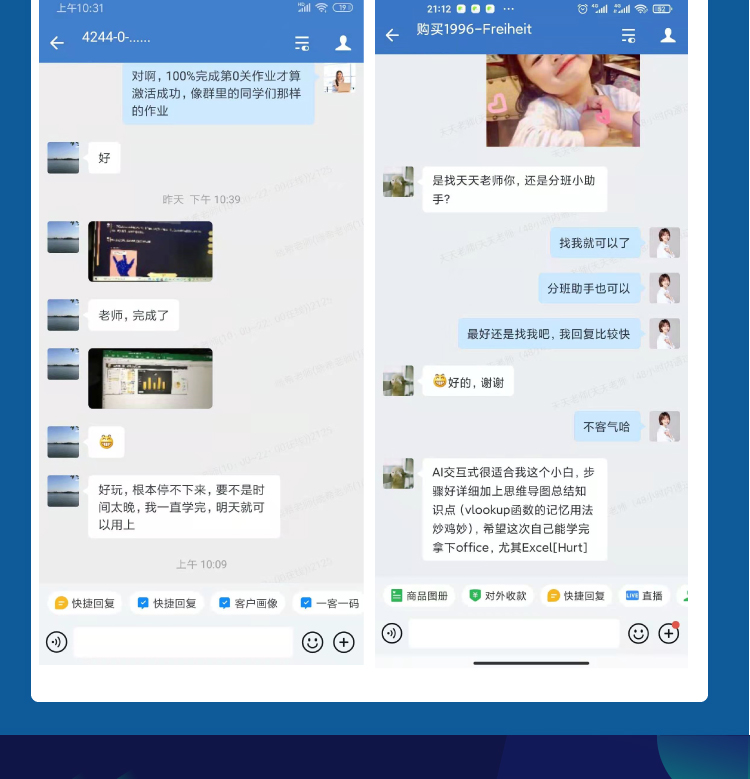750x779 pixels.
Task: Open emoji picker in right chat
Action: [x=638, y=634]
